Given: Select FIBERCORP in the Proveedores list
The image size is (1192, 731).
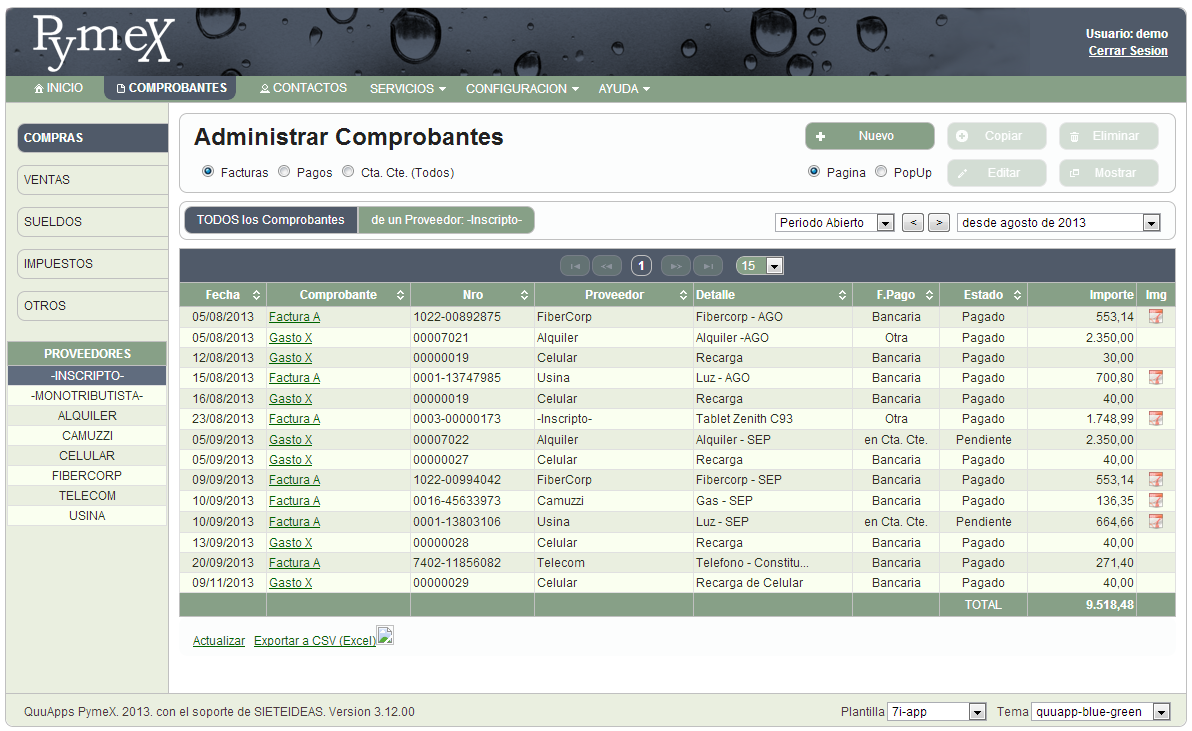Looking at the screenshot, I should point(87,476).
